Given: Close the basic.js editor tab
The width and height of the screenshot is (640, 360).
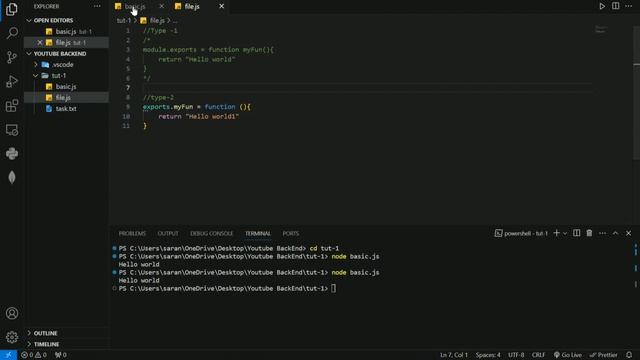Looking at the screenshot, I should (162, 6).
